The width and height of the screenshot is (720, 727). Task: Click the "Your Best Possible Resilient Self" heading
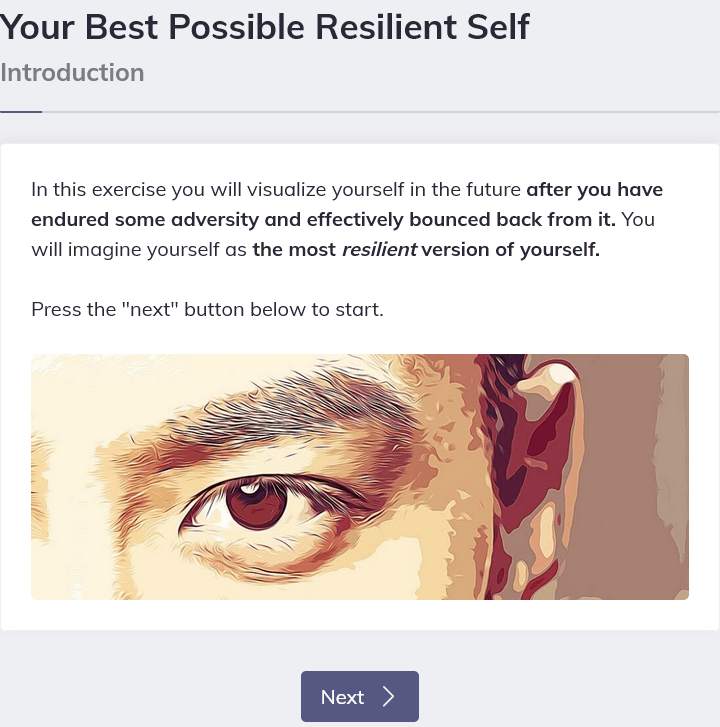click(x=265, y=27)
